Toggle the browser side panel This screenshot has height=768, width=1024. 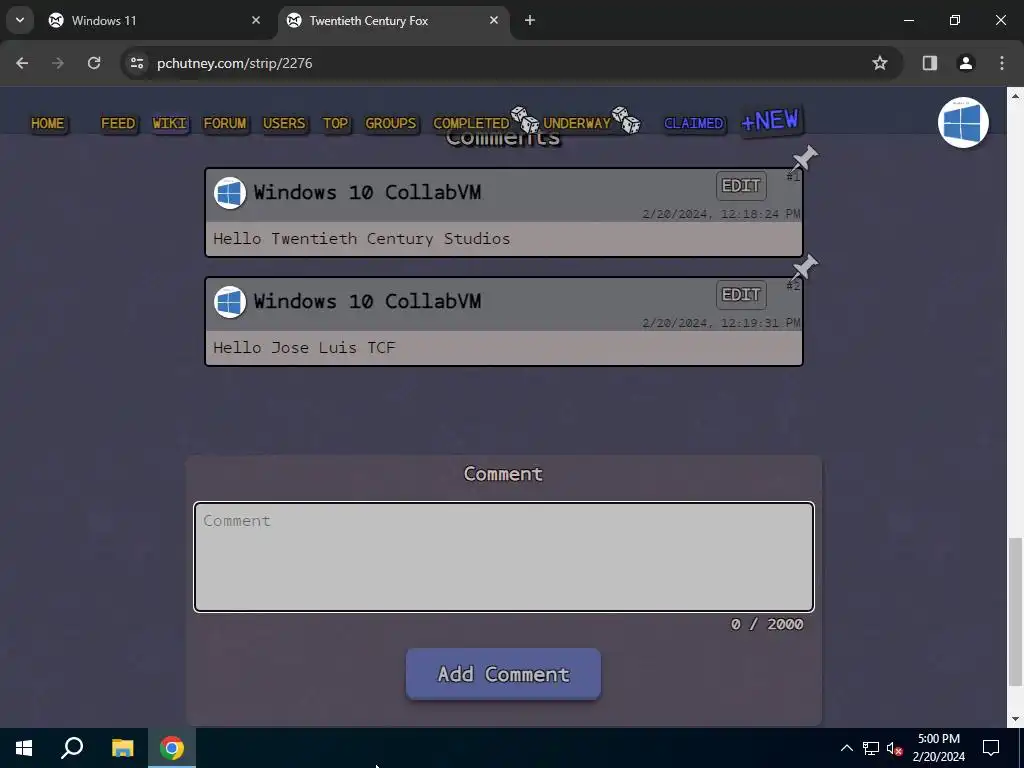(930, 63)
